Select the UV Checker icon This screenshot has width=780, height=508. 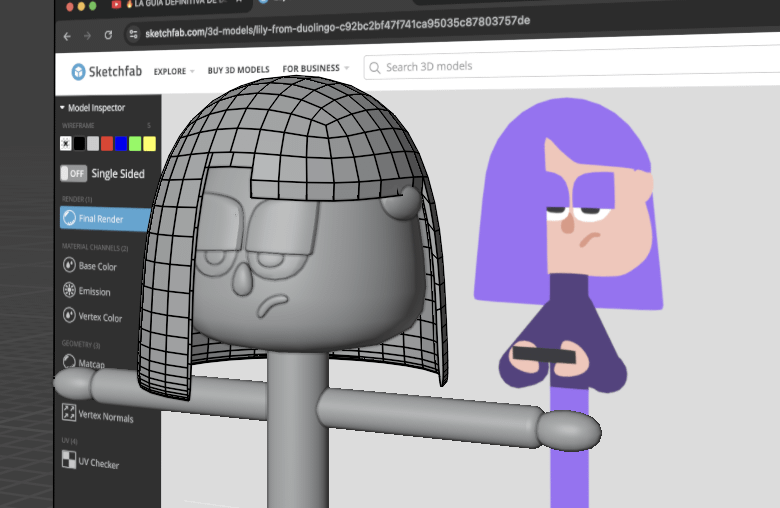[69, 459]
